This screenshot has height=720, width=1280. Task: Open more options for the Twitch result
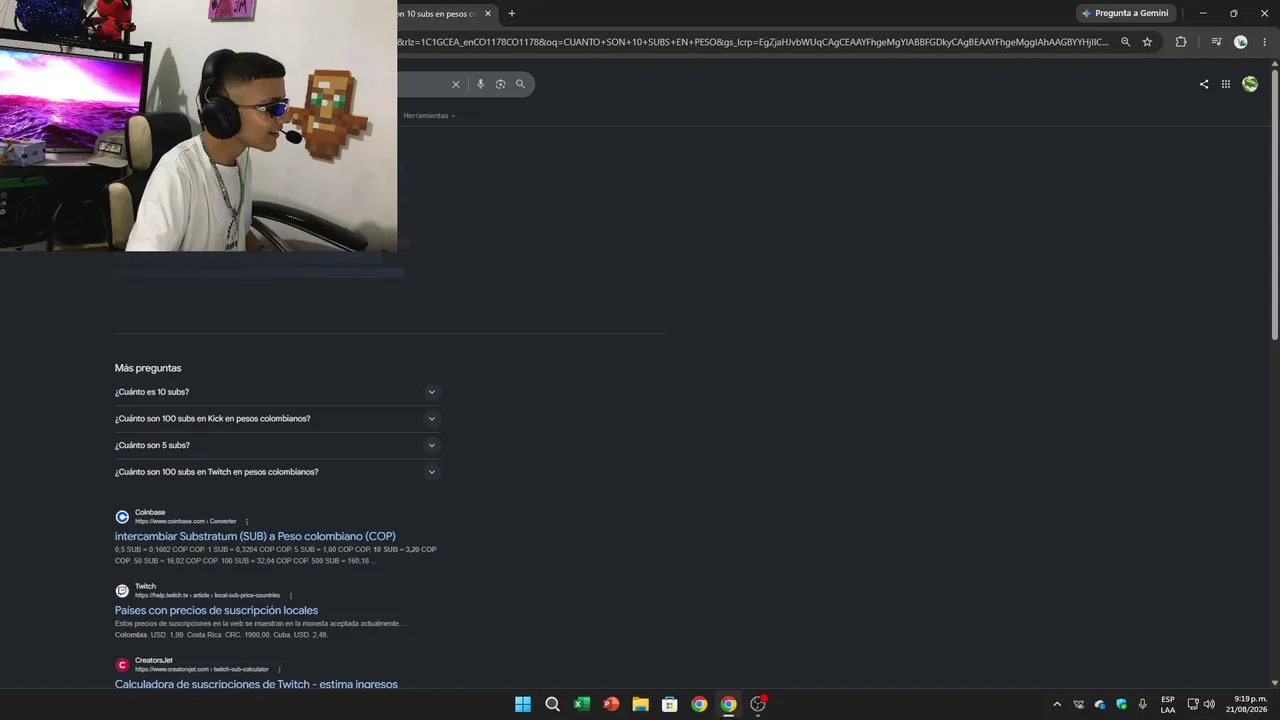point(291,596)
